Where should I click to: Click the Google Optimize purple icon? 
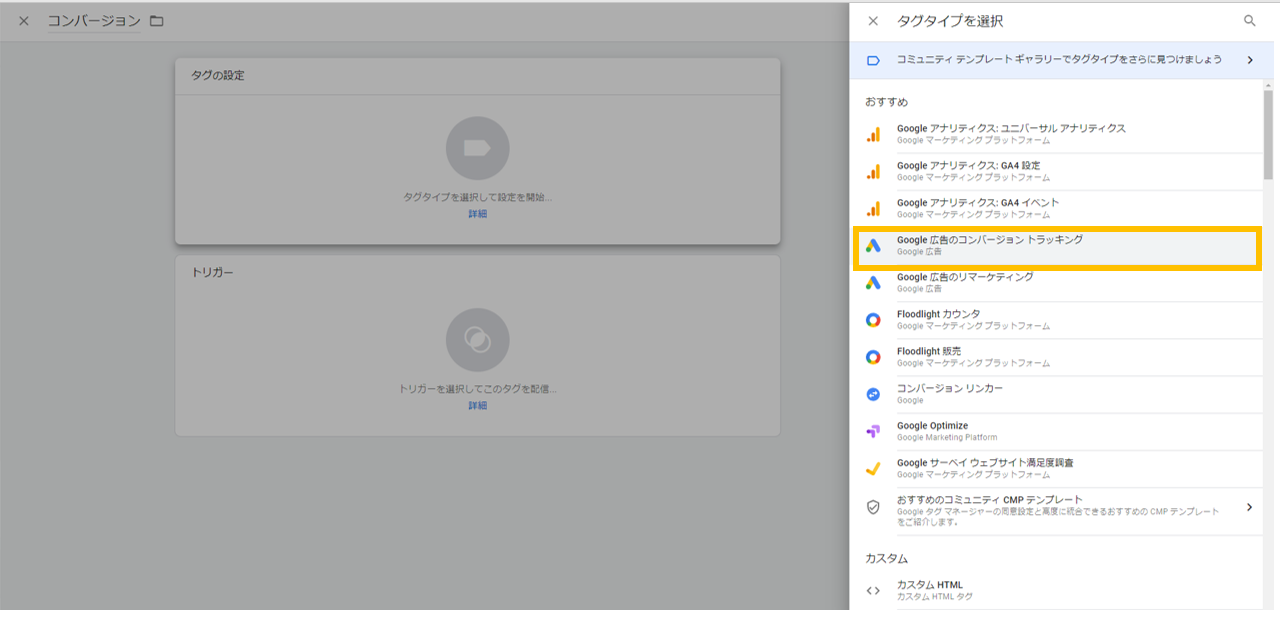(873, 431)
